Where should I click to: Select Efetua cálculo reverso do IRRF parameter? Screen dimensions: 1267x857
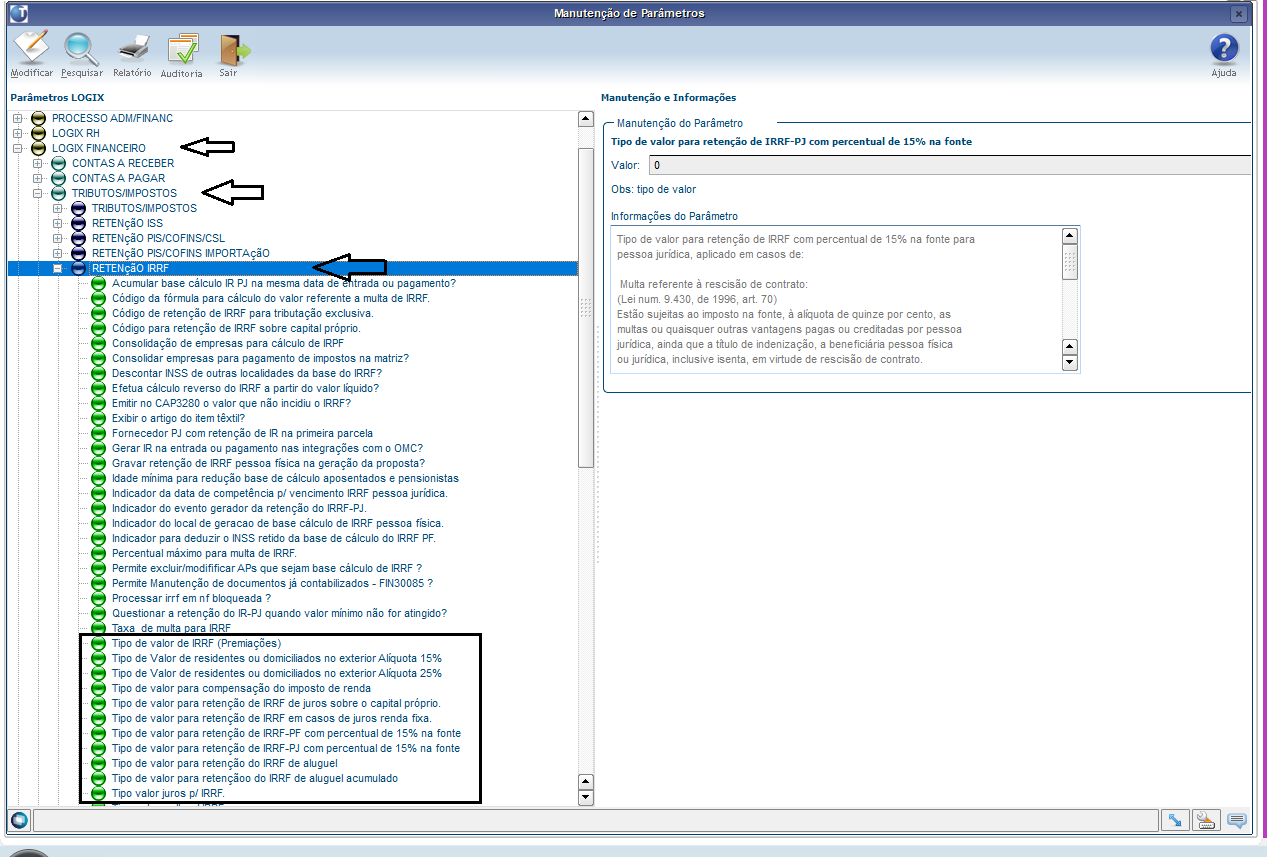246,388
